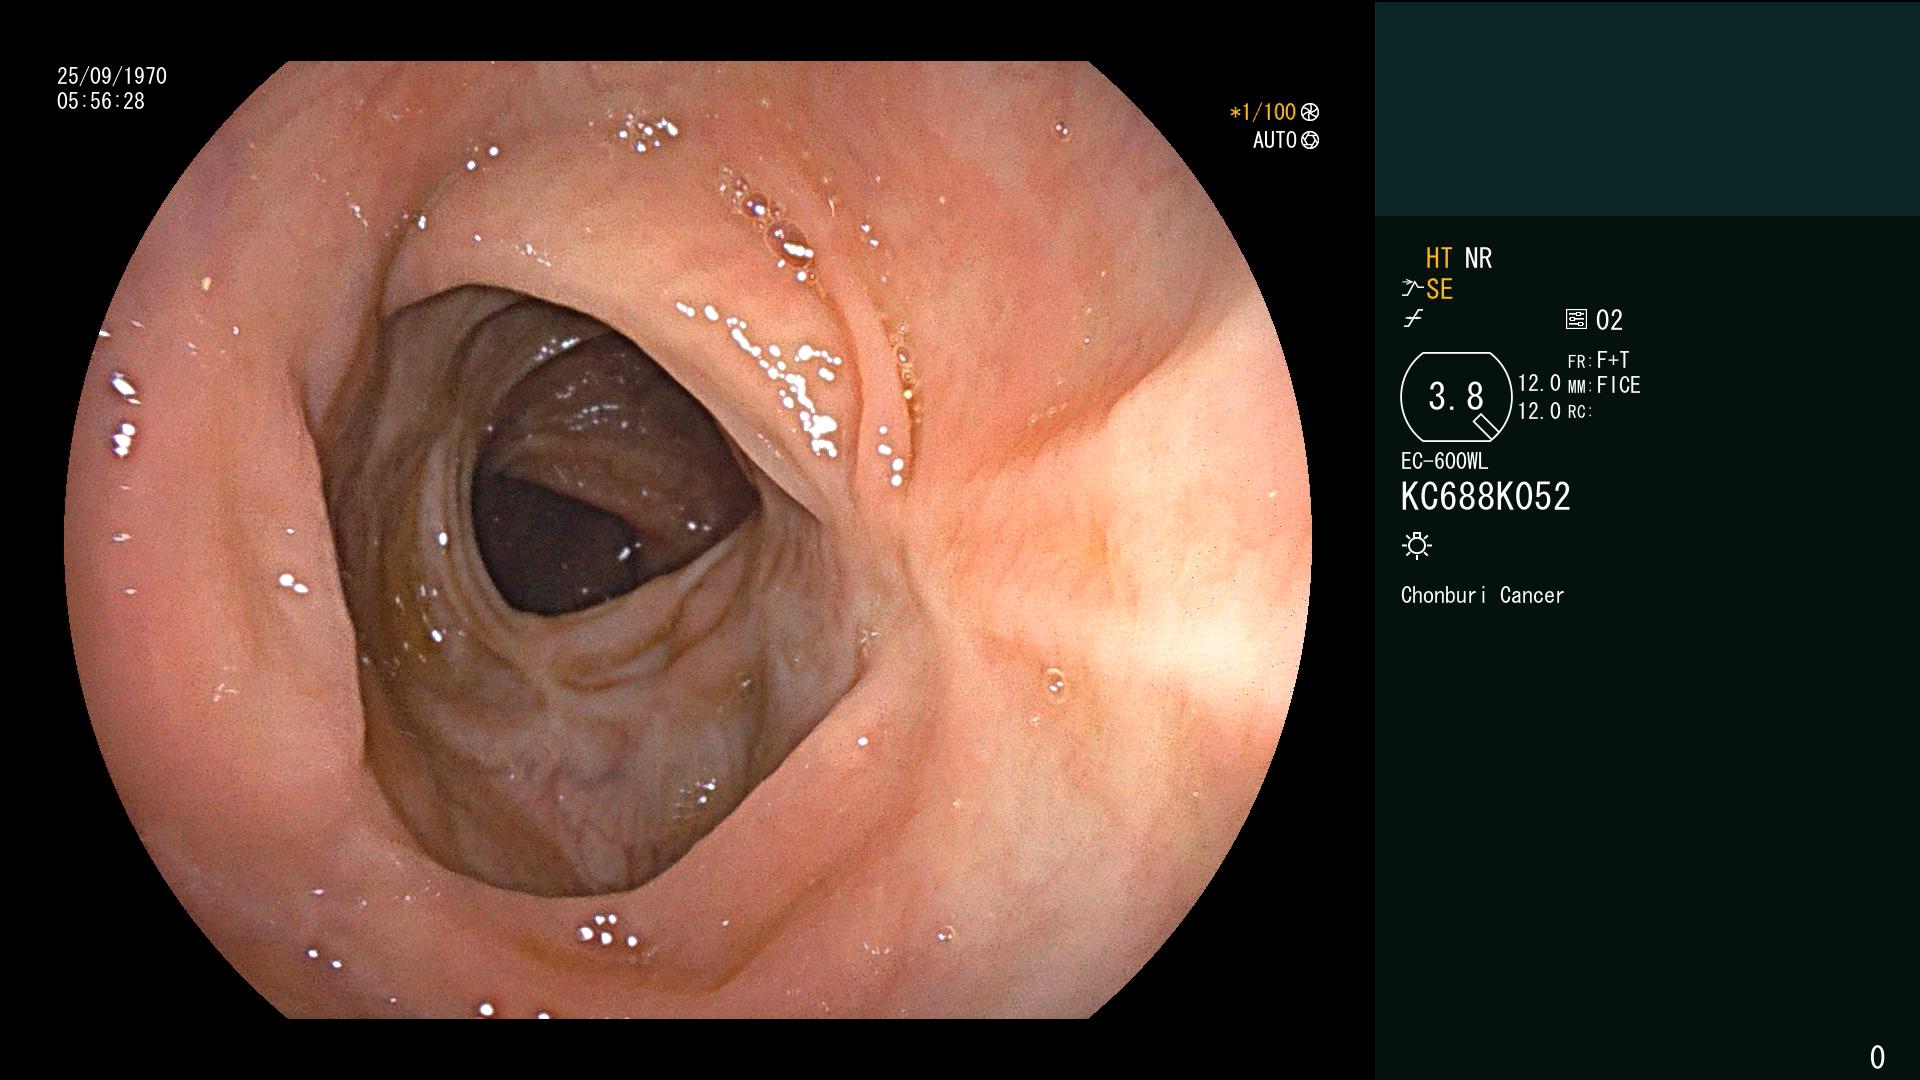Click the *1/100 shutter value
This screenshot has height=1080, width=1920.
1263,113
